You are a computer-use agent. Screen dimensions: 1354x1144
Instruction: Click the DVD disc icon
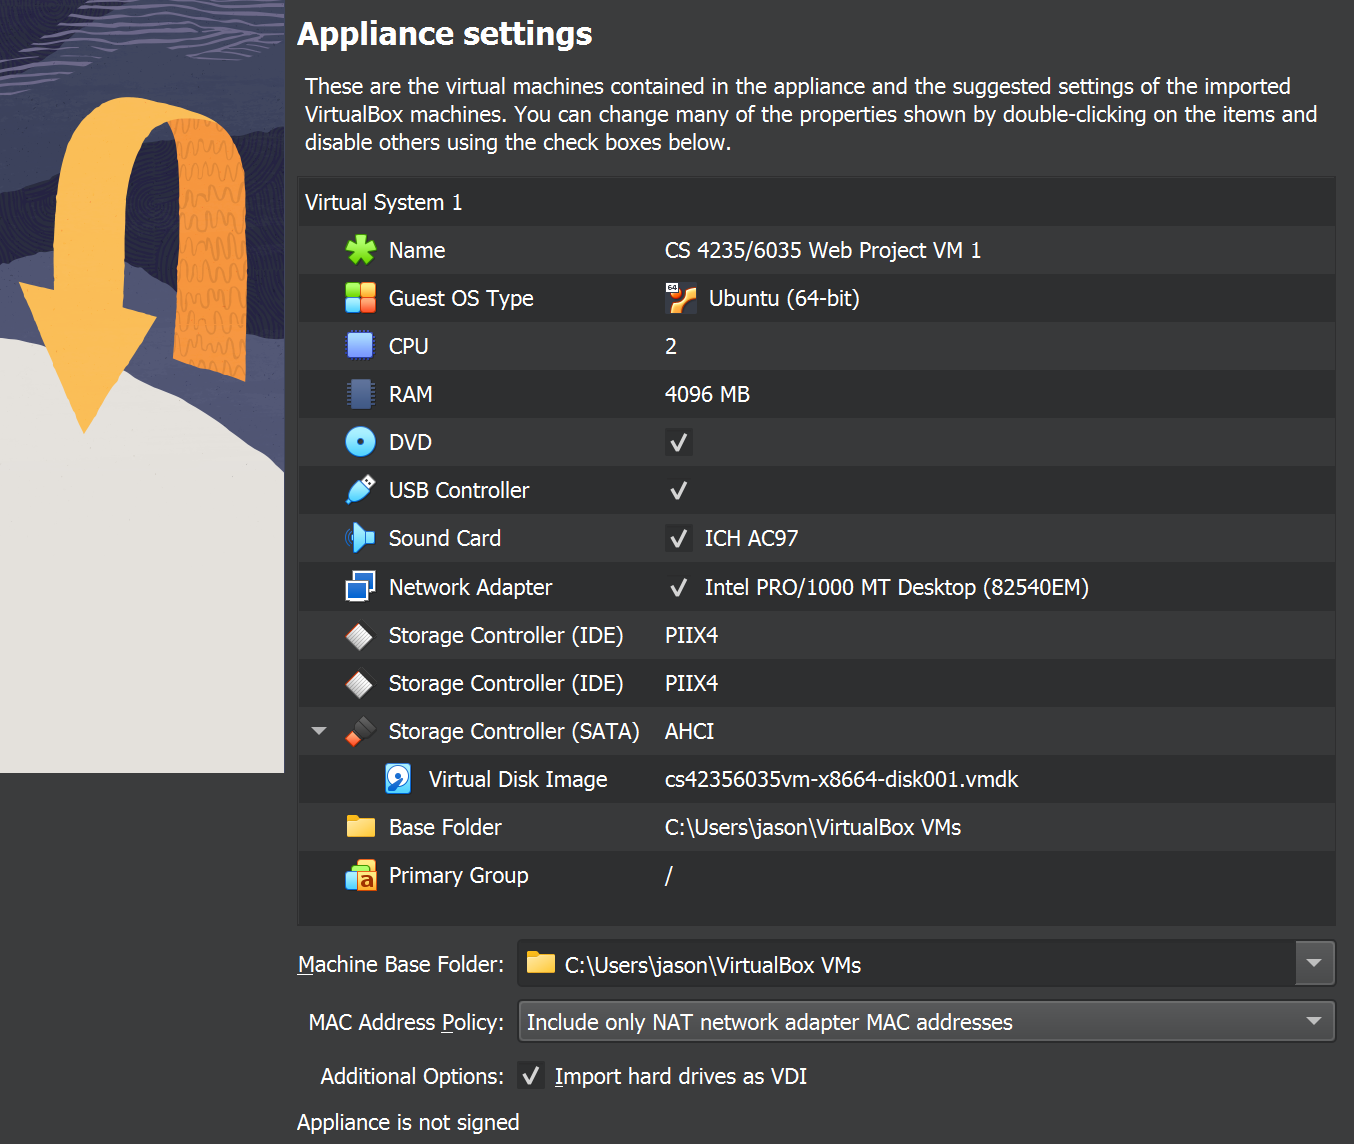click(x=360, y=442)
